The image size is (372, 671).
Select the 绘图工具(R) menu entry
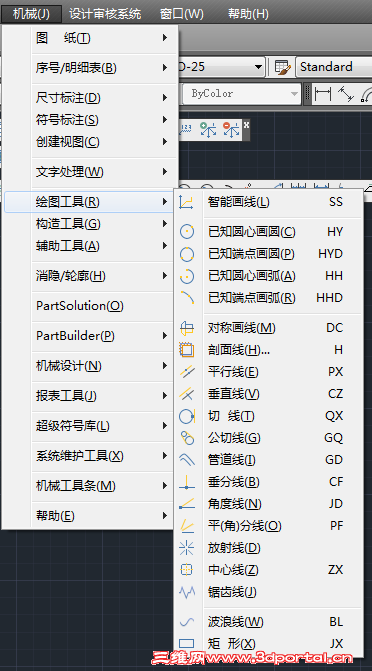click(89, 202)
